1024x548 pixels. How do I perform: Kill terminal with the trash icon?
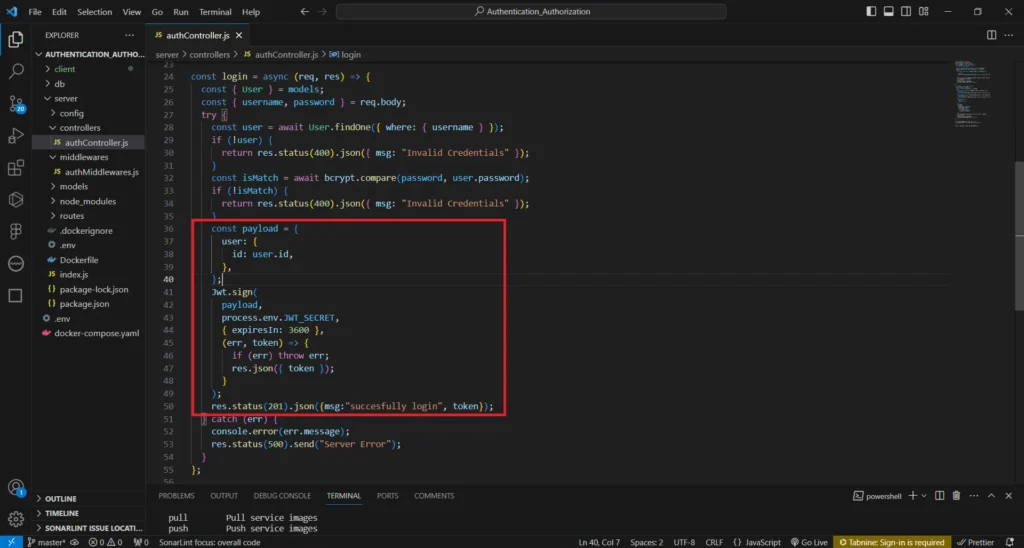point(956,496)
